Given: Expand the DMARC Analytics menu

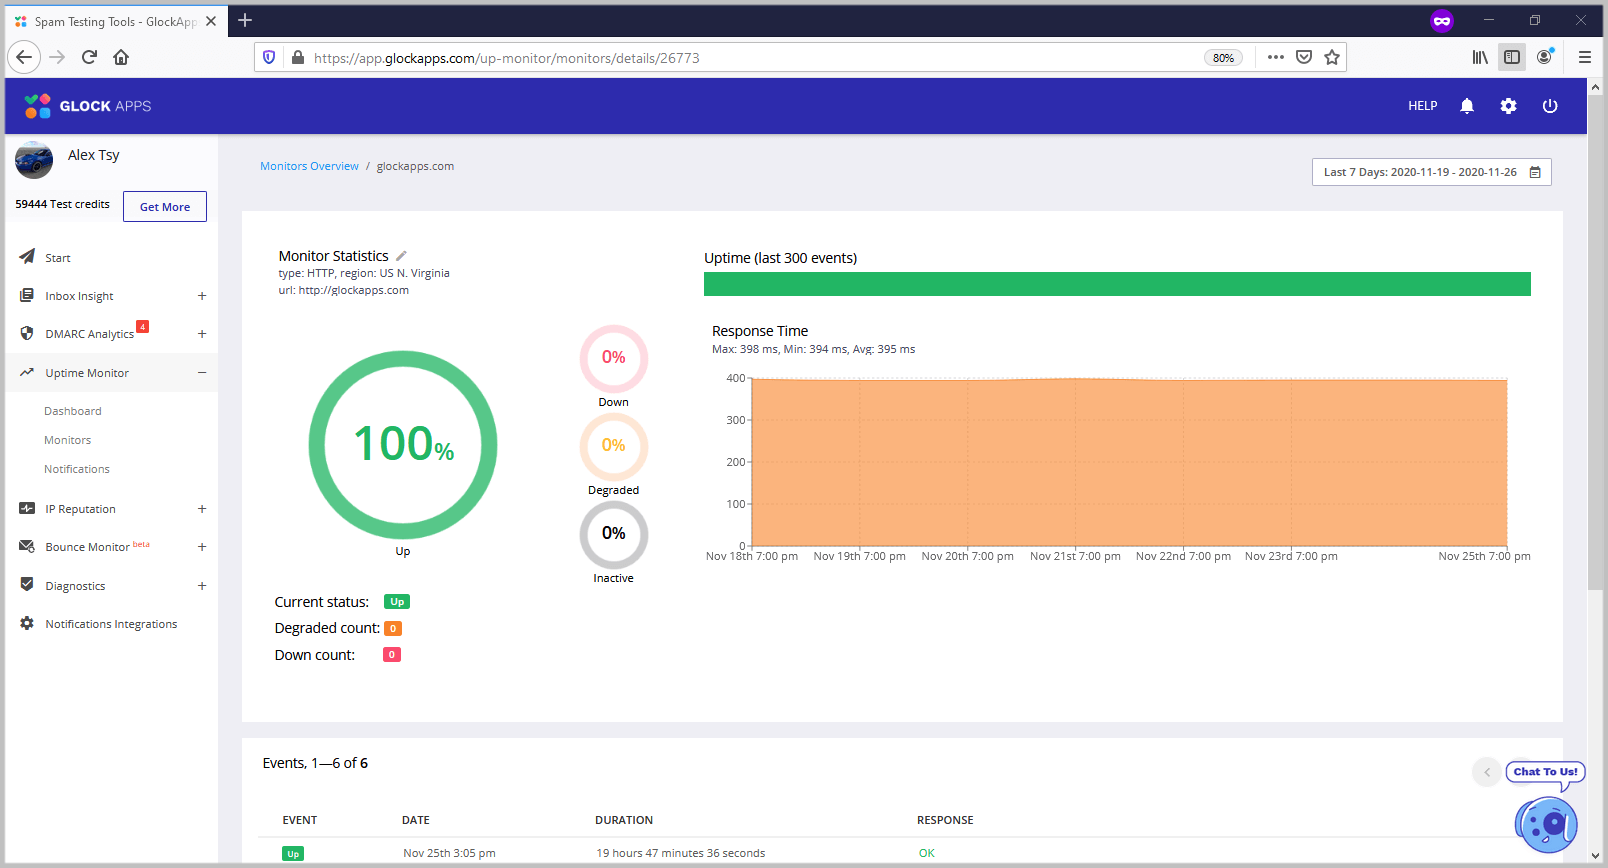Looking at the screenshot, I should [x=202, y=334].
